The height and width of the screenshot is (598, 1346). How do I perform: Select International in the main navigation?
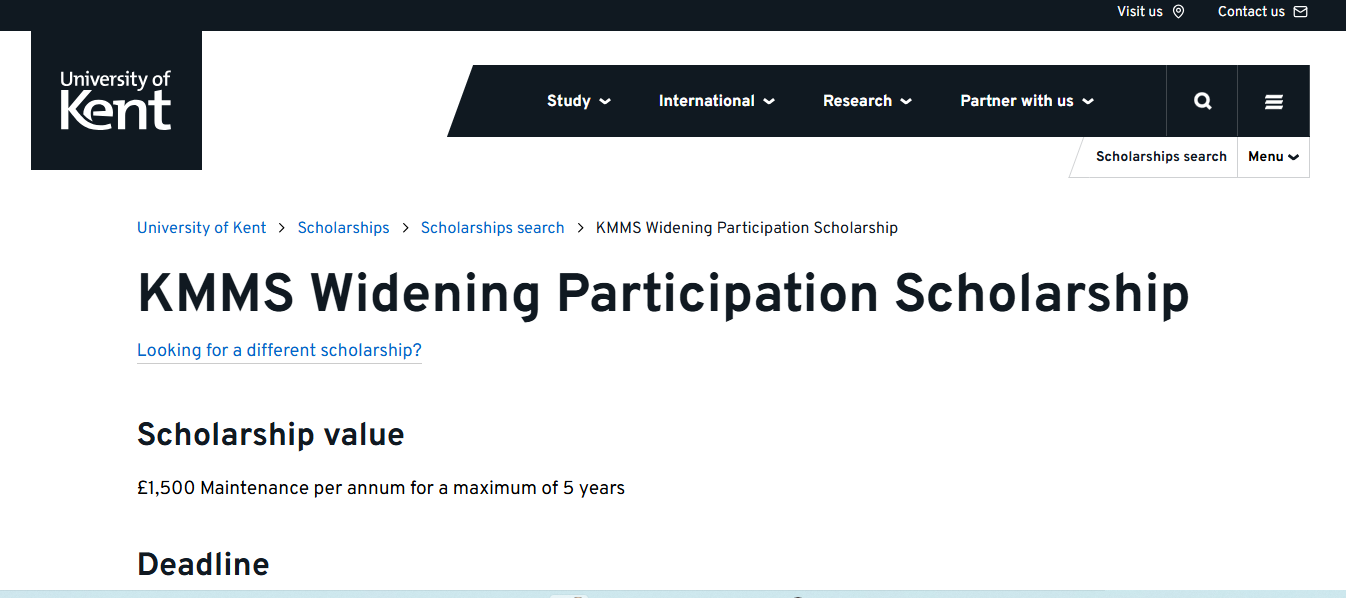click(x=707, y=101)
